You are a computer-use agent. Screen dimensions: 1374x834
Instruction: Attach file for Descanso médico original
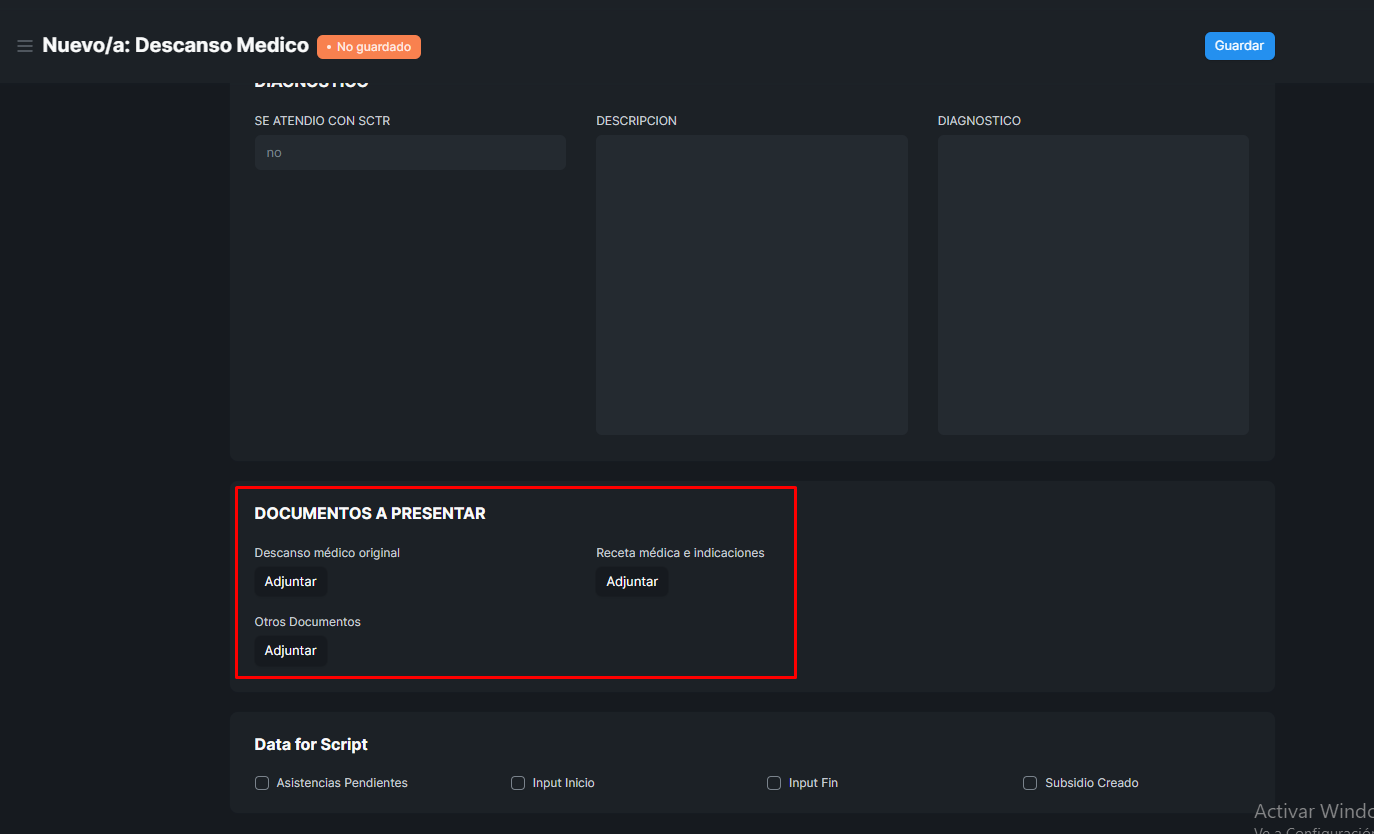[x=290, y=582]
